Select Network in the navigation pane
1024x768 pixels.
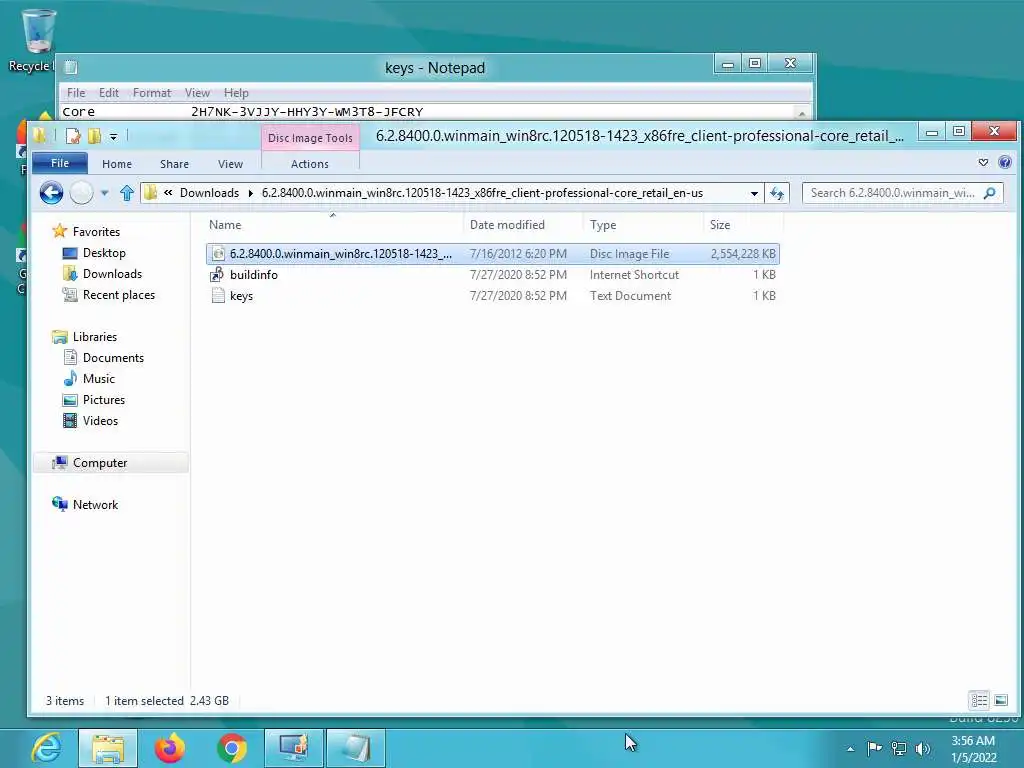pyautogui.click(x=95, y=505)
